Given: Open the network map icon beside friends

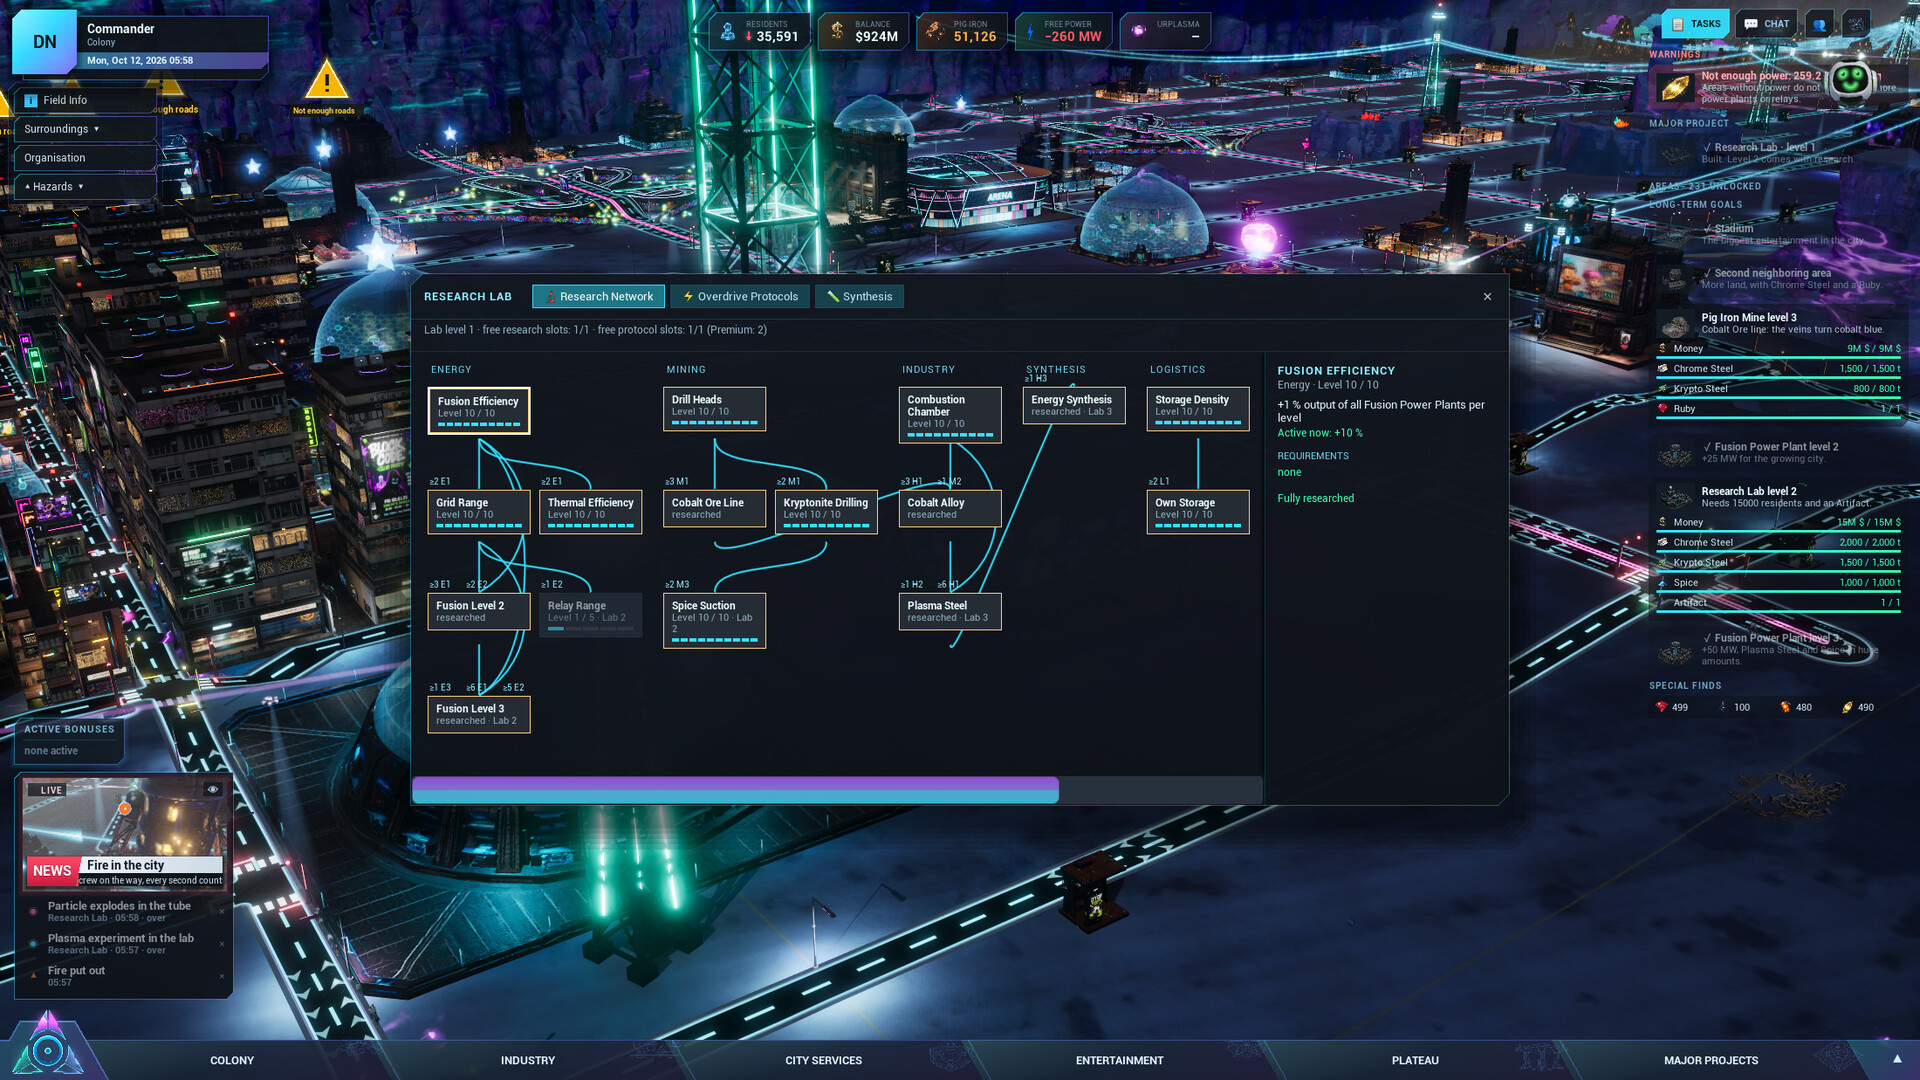Looking at the screenshot, I should [1856, 24].
